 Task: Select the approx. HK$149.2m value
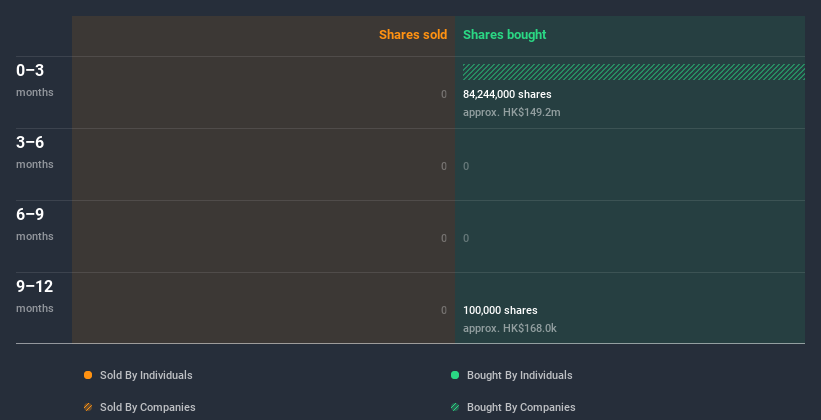512,112
